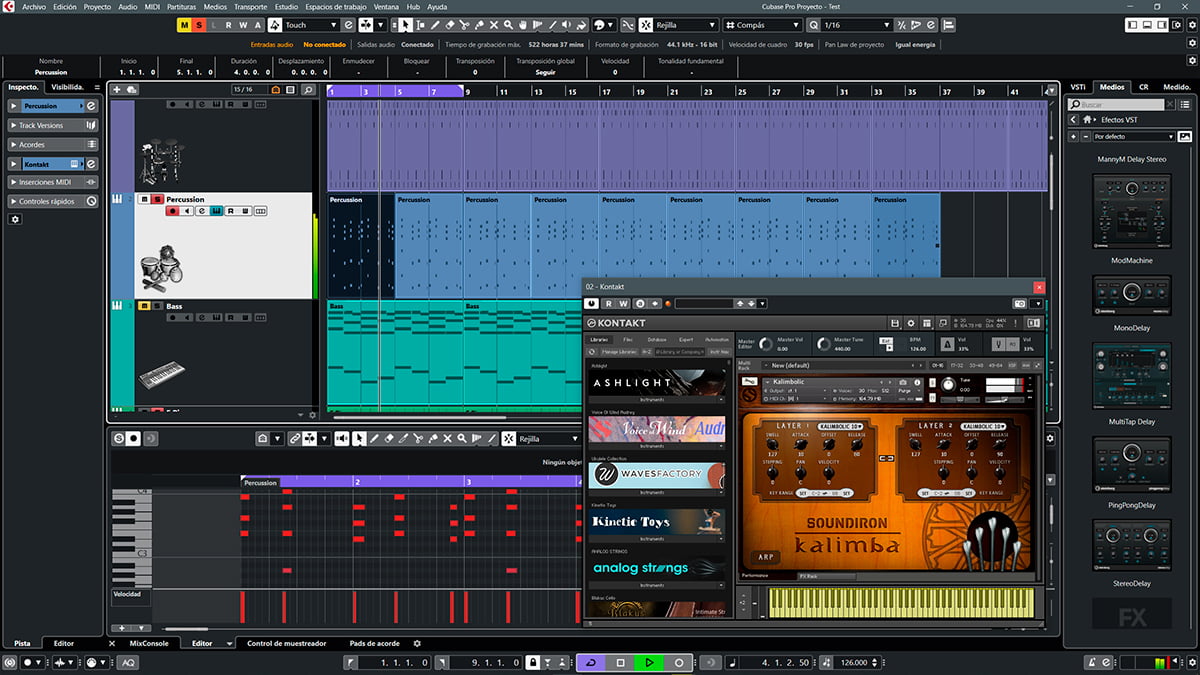Click the Kontakt instrument info icon
This screenshot has height=675, width=1200.
point(919,382)
